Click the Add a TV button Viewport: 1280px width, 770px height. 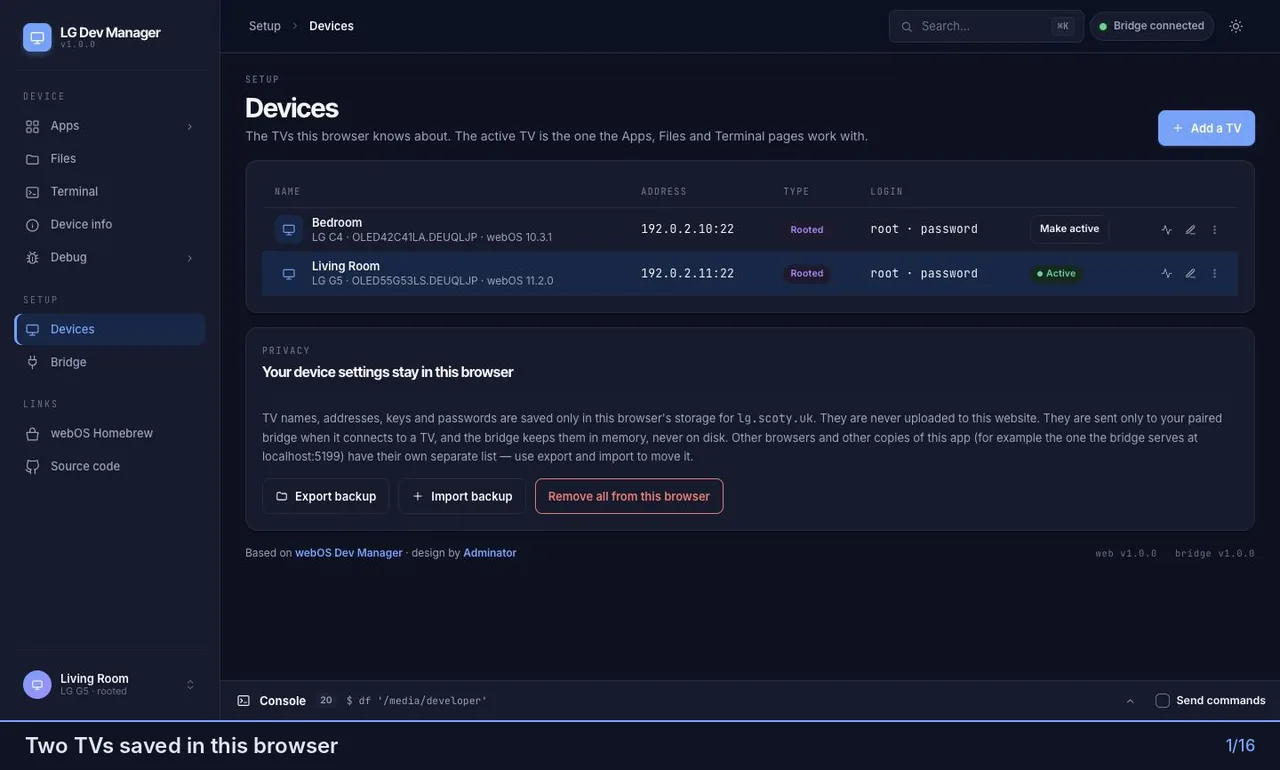[1206, 128]
